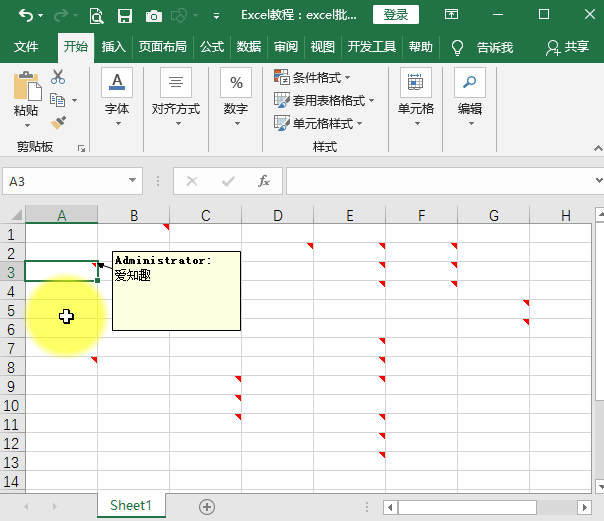This screenshot has height=521, width=604.
Task: Click the 登录 sign-in button
Action: pyautogui.click(x=396, y=15)
